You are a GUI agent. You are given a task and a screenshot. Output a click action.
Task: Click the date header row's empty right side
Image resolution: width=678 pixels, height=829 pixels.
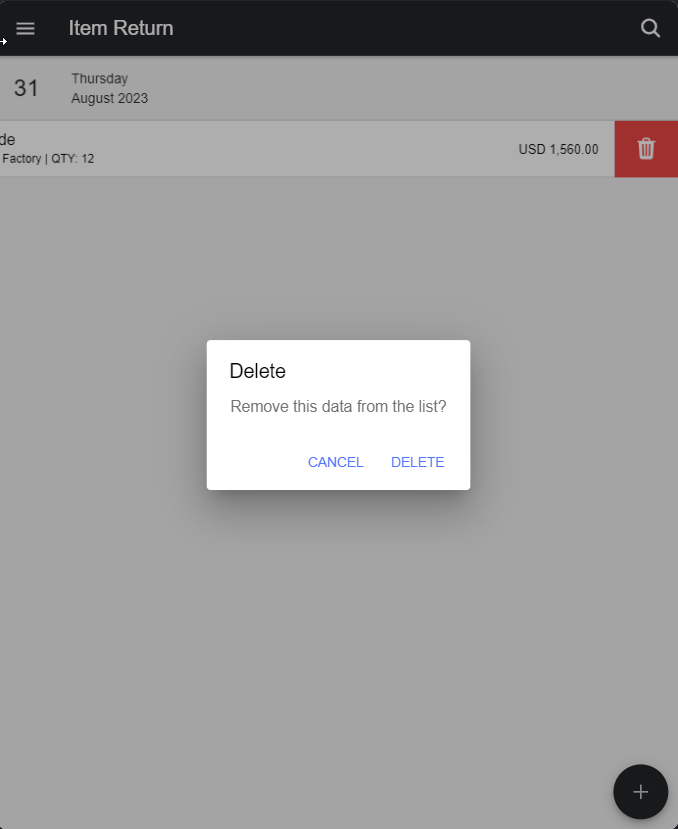(x=450, y=88)
